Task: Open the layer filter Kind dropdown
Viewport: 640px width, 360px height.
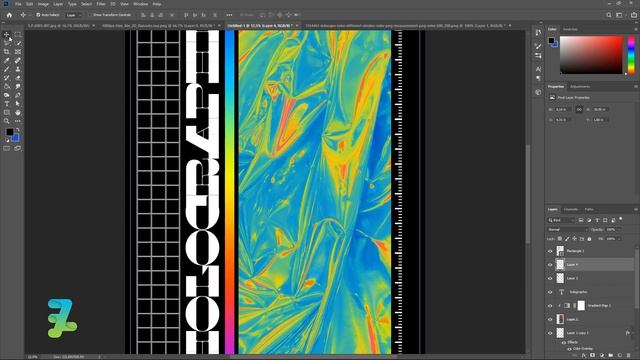Action: pyautogui.click(x=561, y=220)
